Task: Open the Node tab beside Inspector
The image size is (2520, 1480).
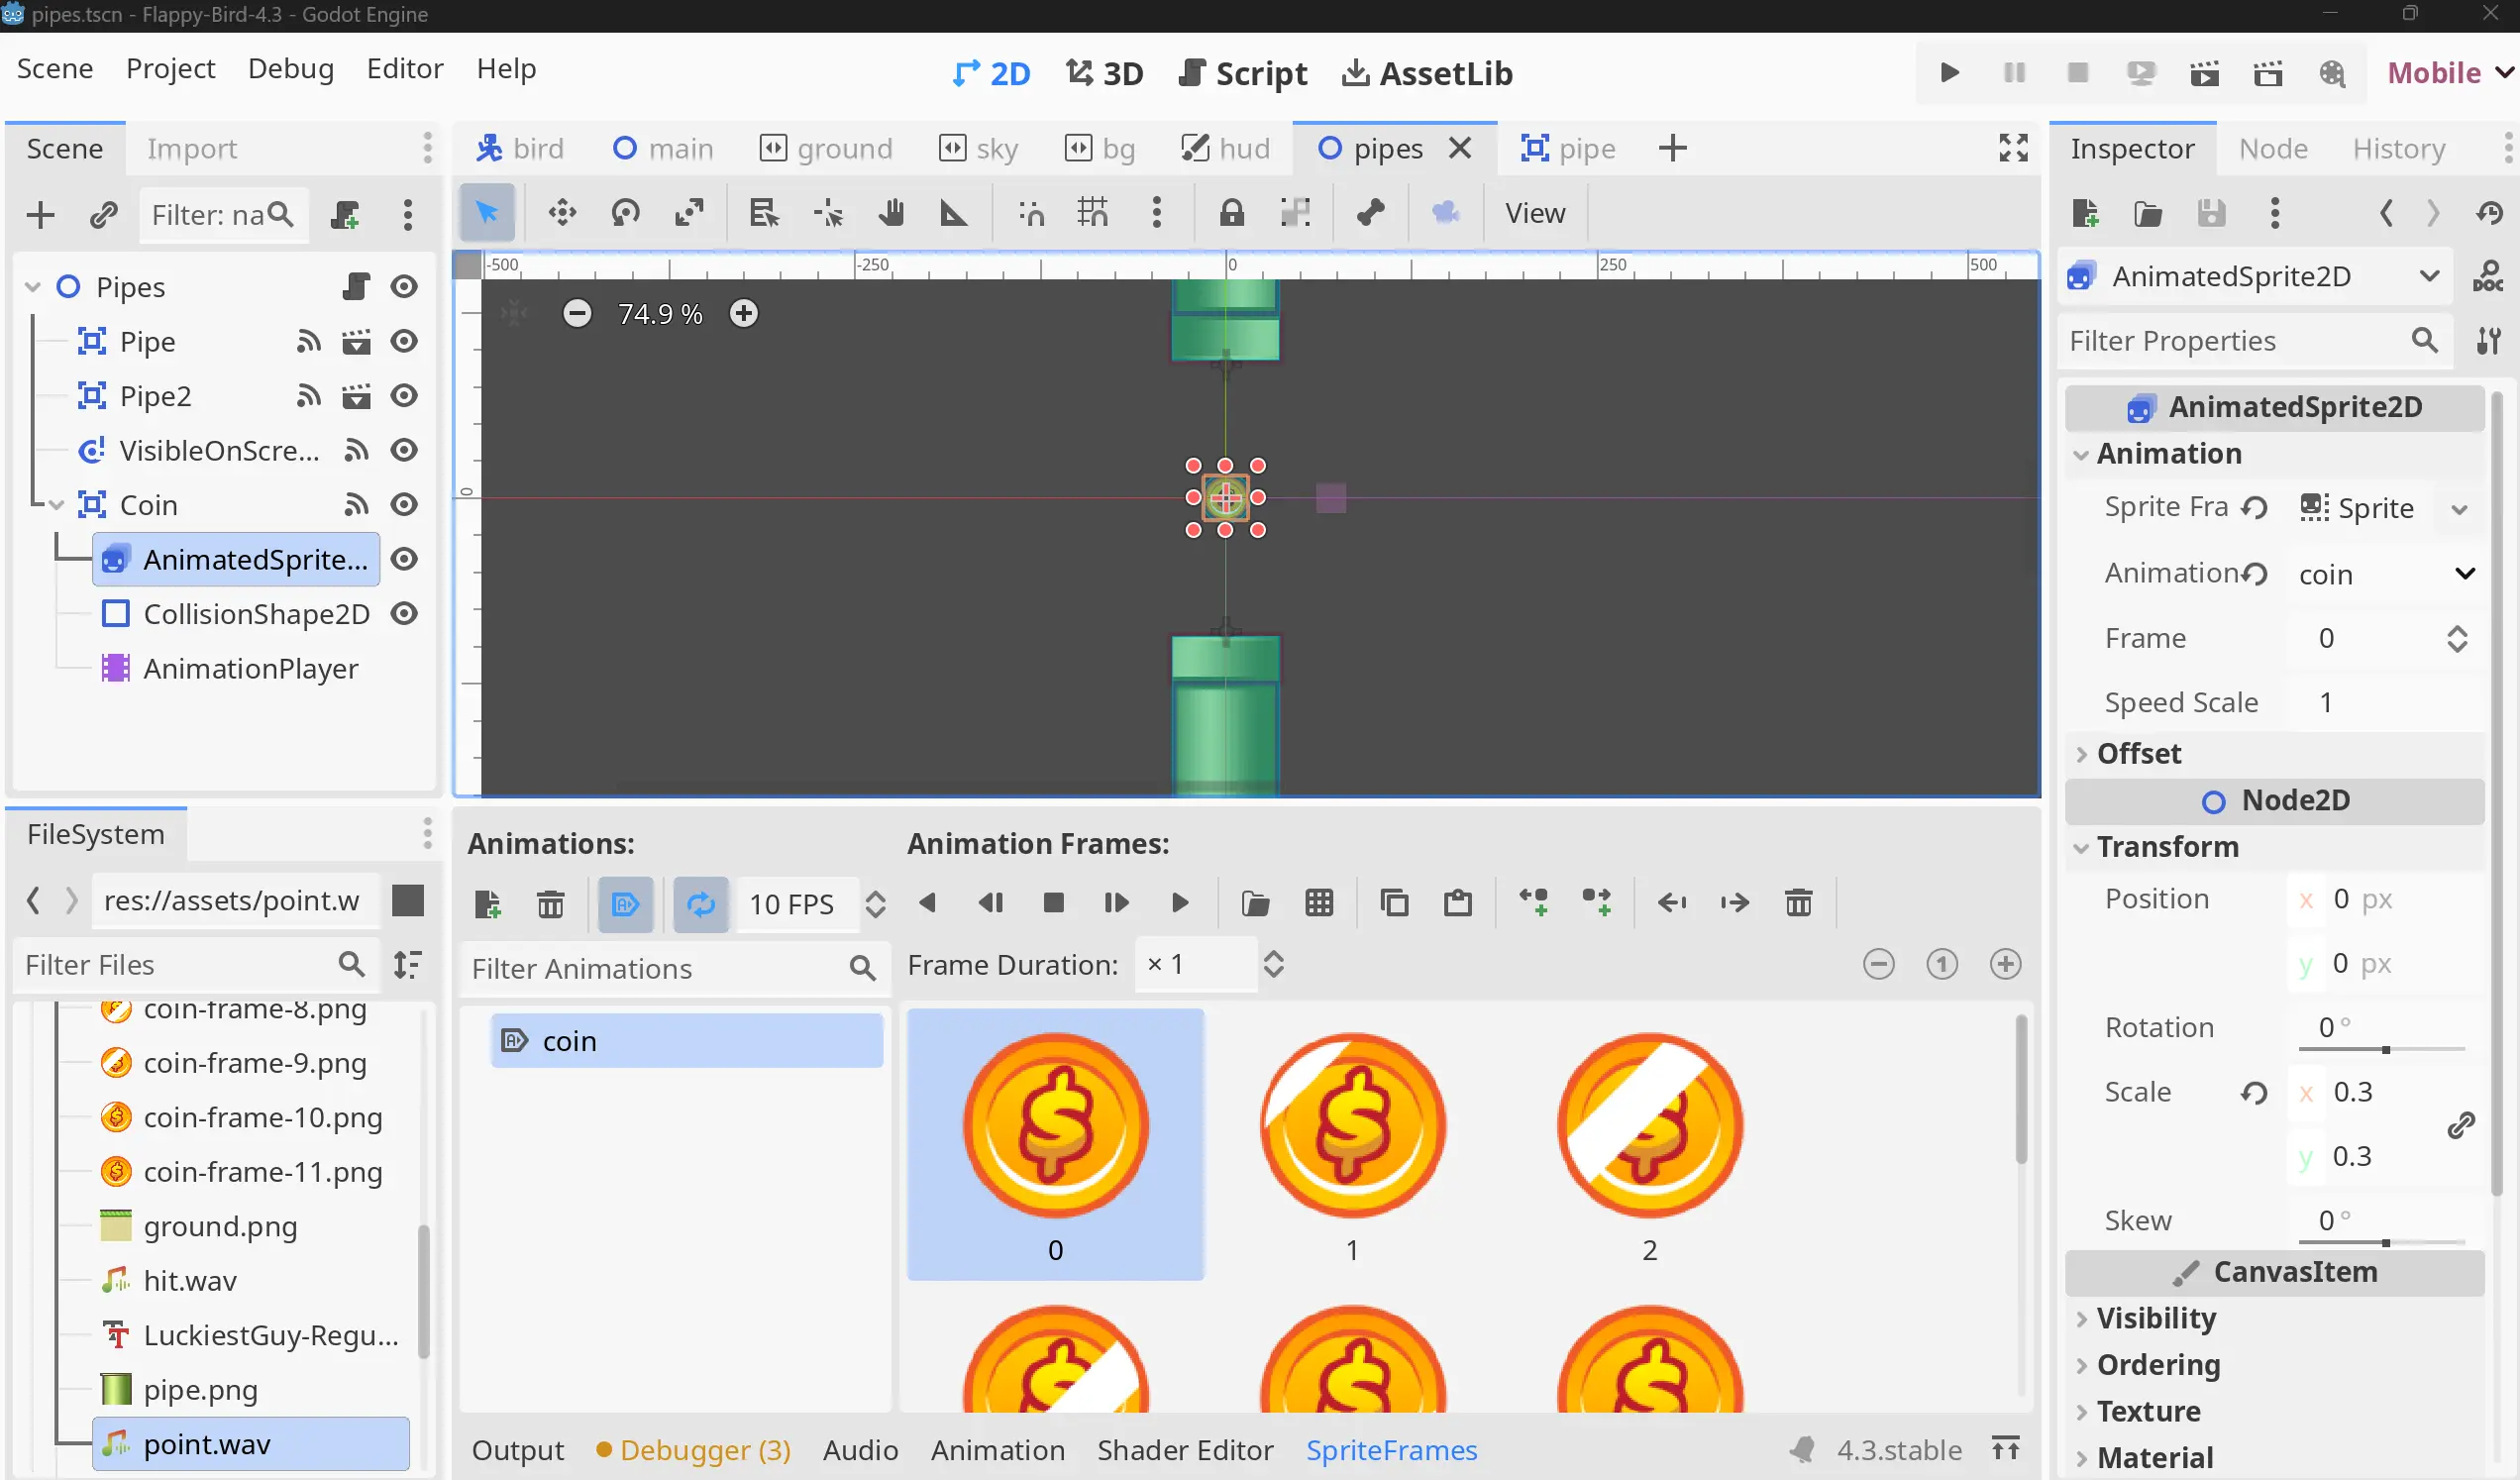Action: pyautogui.click(x=2272, y=149)
